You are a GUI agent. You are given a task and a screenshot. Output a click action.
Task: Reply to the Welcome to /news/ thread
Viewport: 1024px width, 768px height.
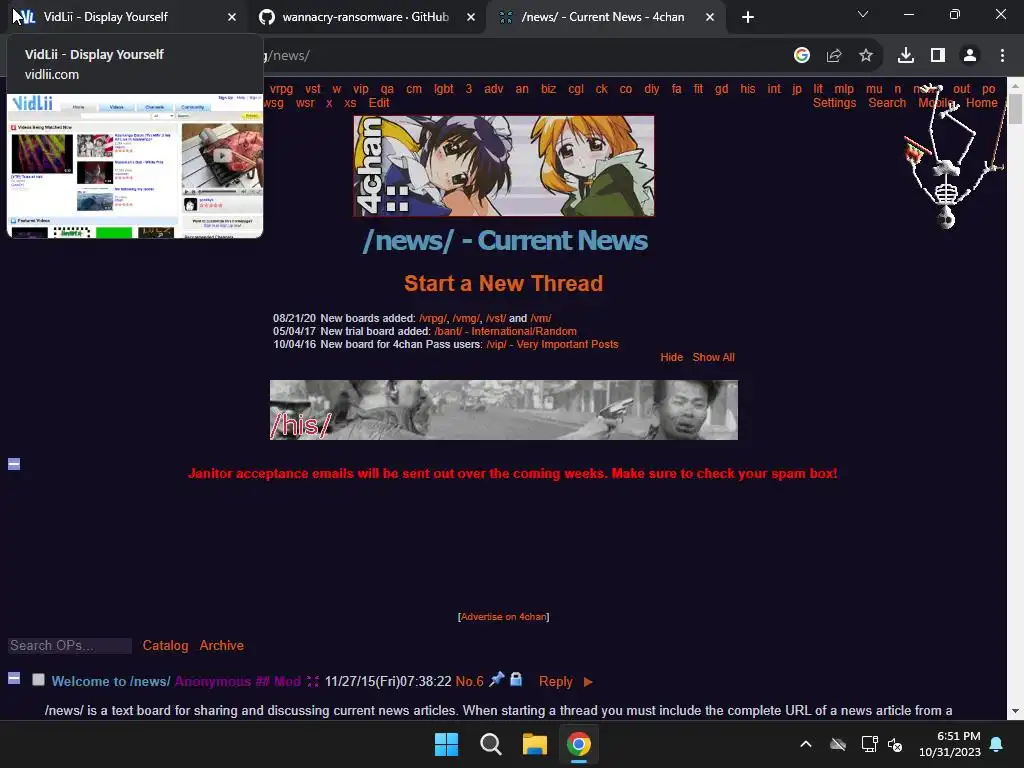pos(556,681)
